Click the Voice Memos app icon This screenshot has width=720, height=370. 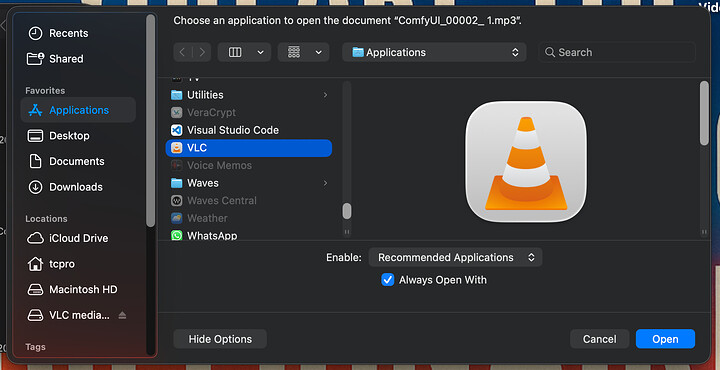176,165
